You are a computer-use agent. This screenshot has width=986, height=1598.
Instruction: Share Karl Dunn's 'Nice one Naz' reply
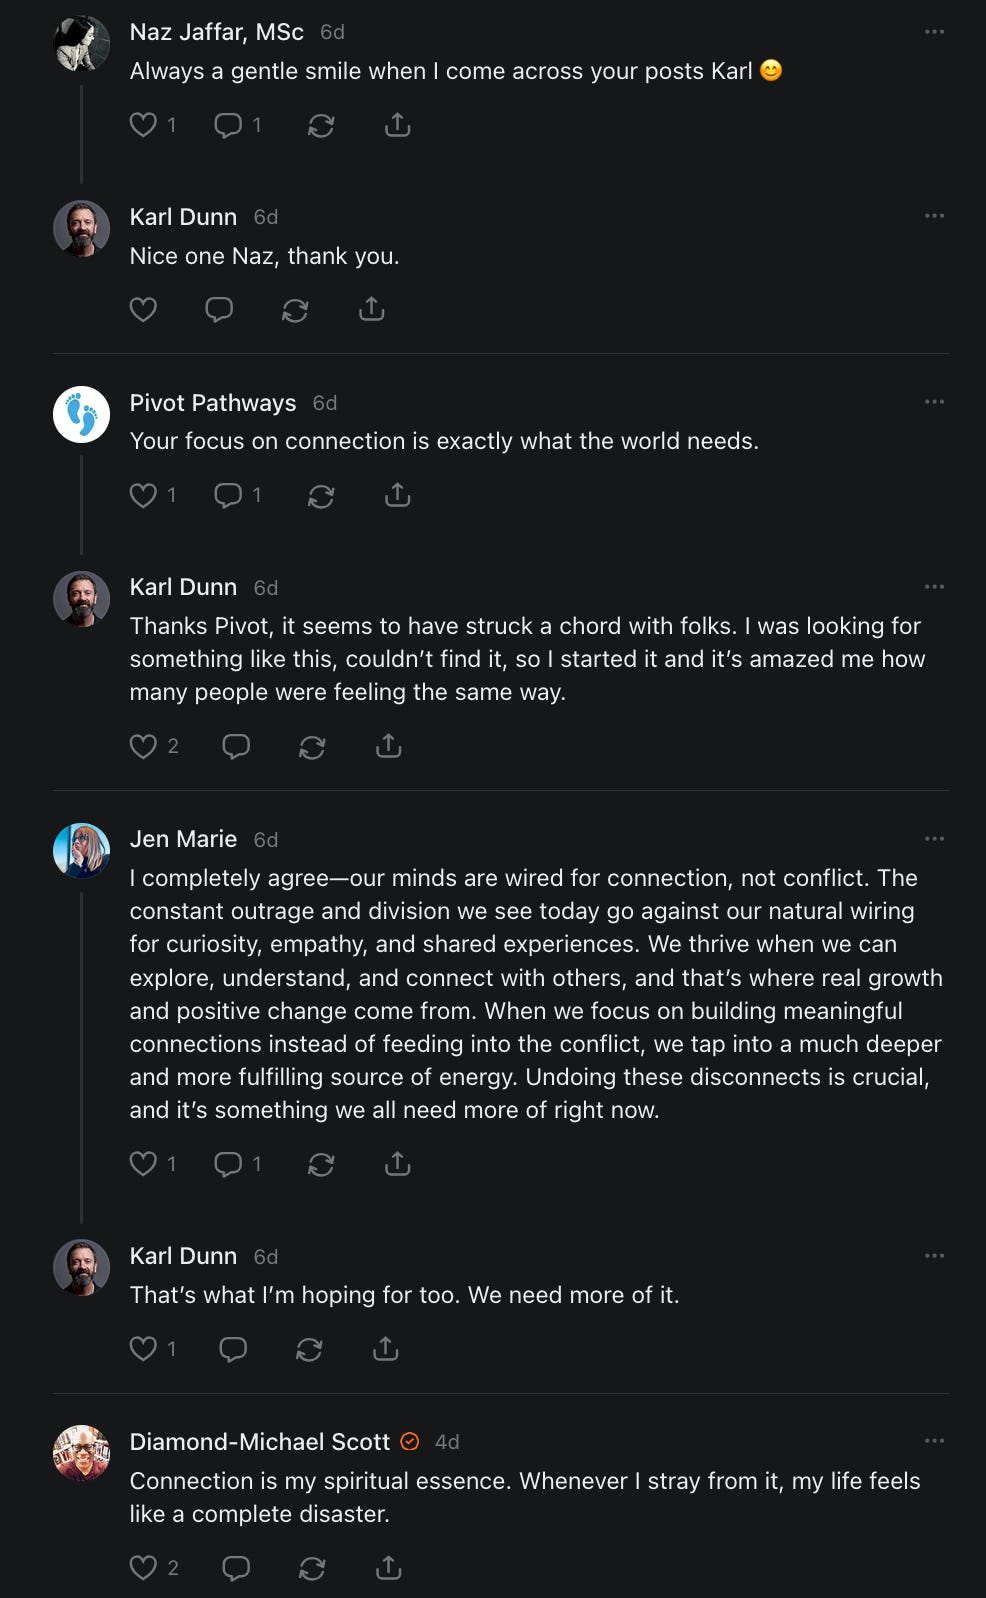[x=372, y=310]
